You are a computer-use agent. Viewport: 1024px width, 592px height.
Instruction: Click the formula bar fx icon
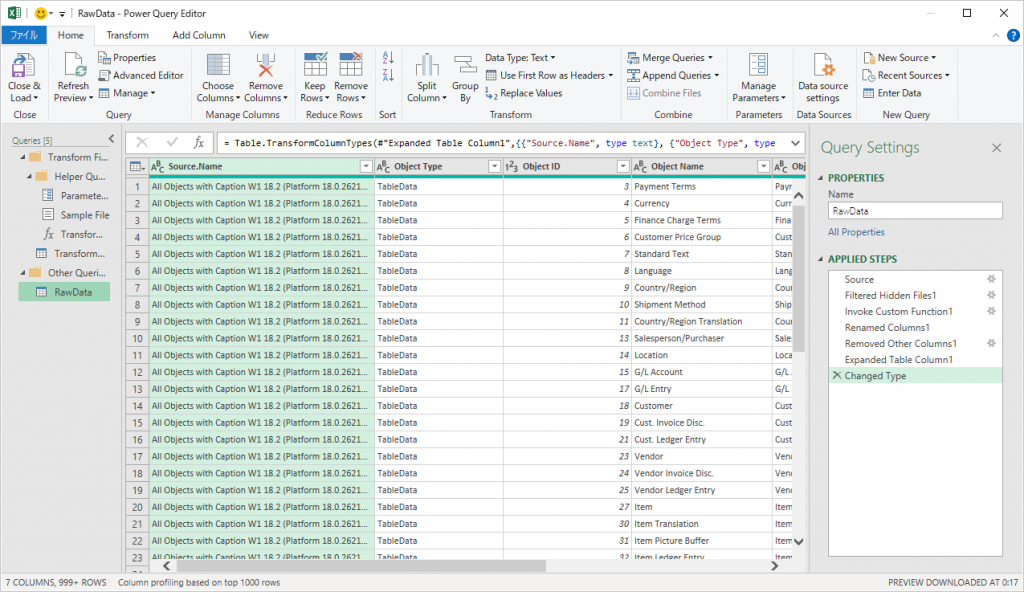(x=199, y=142)
